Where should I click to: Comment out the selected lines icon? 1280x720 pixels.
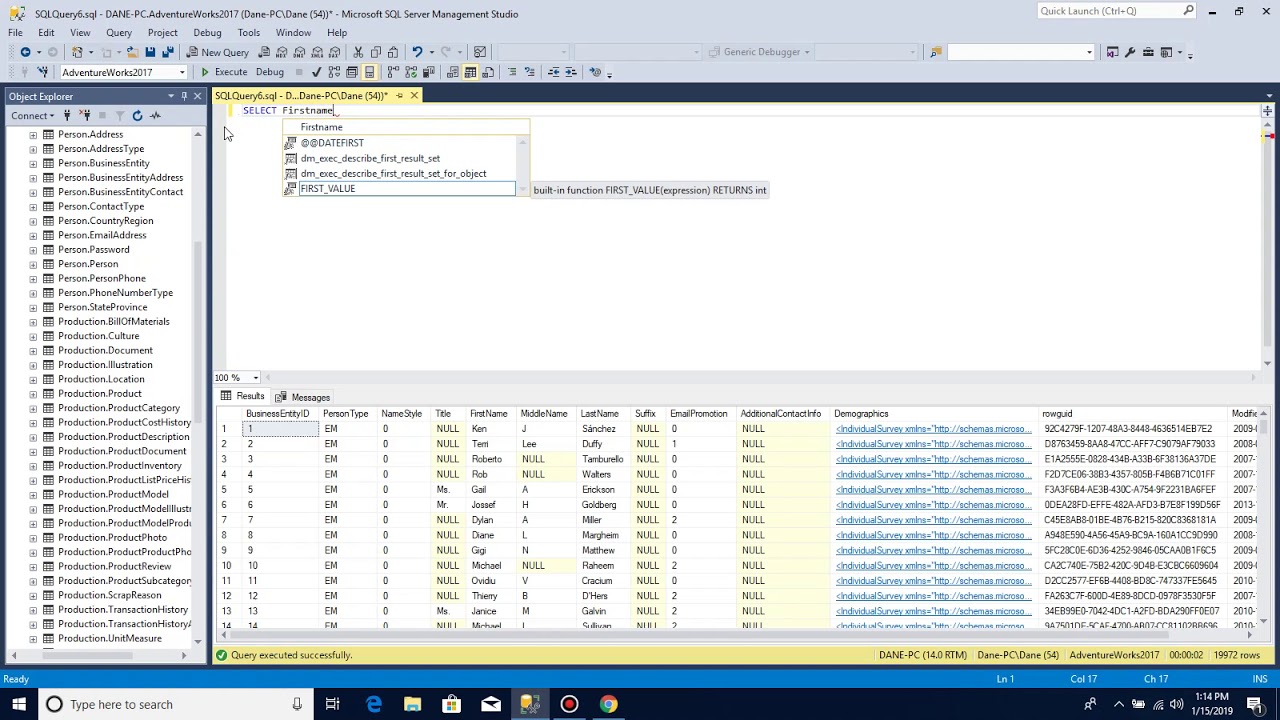512,72
